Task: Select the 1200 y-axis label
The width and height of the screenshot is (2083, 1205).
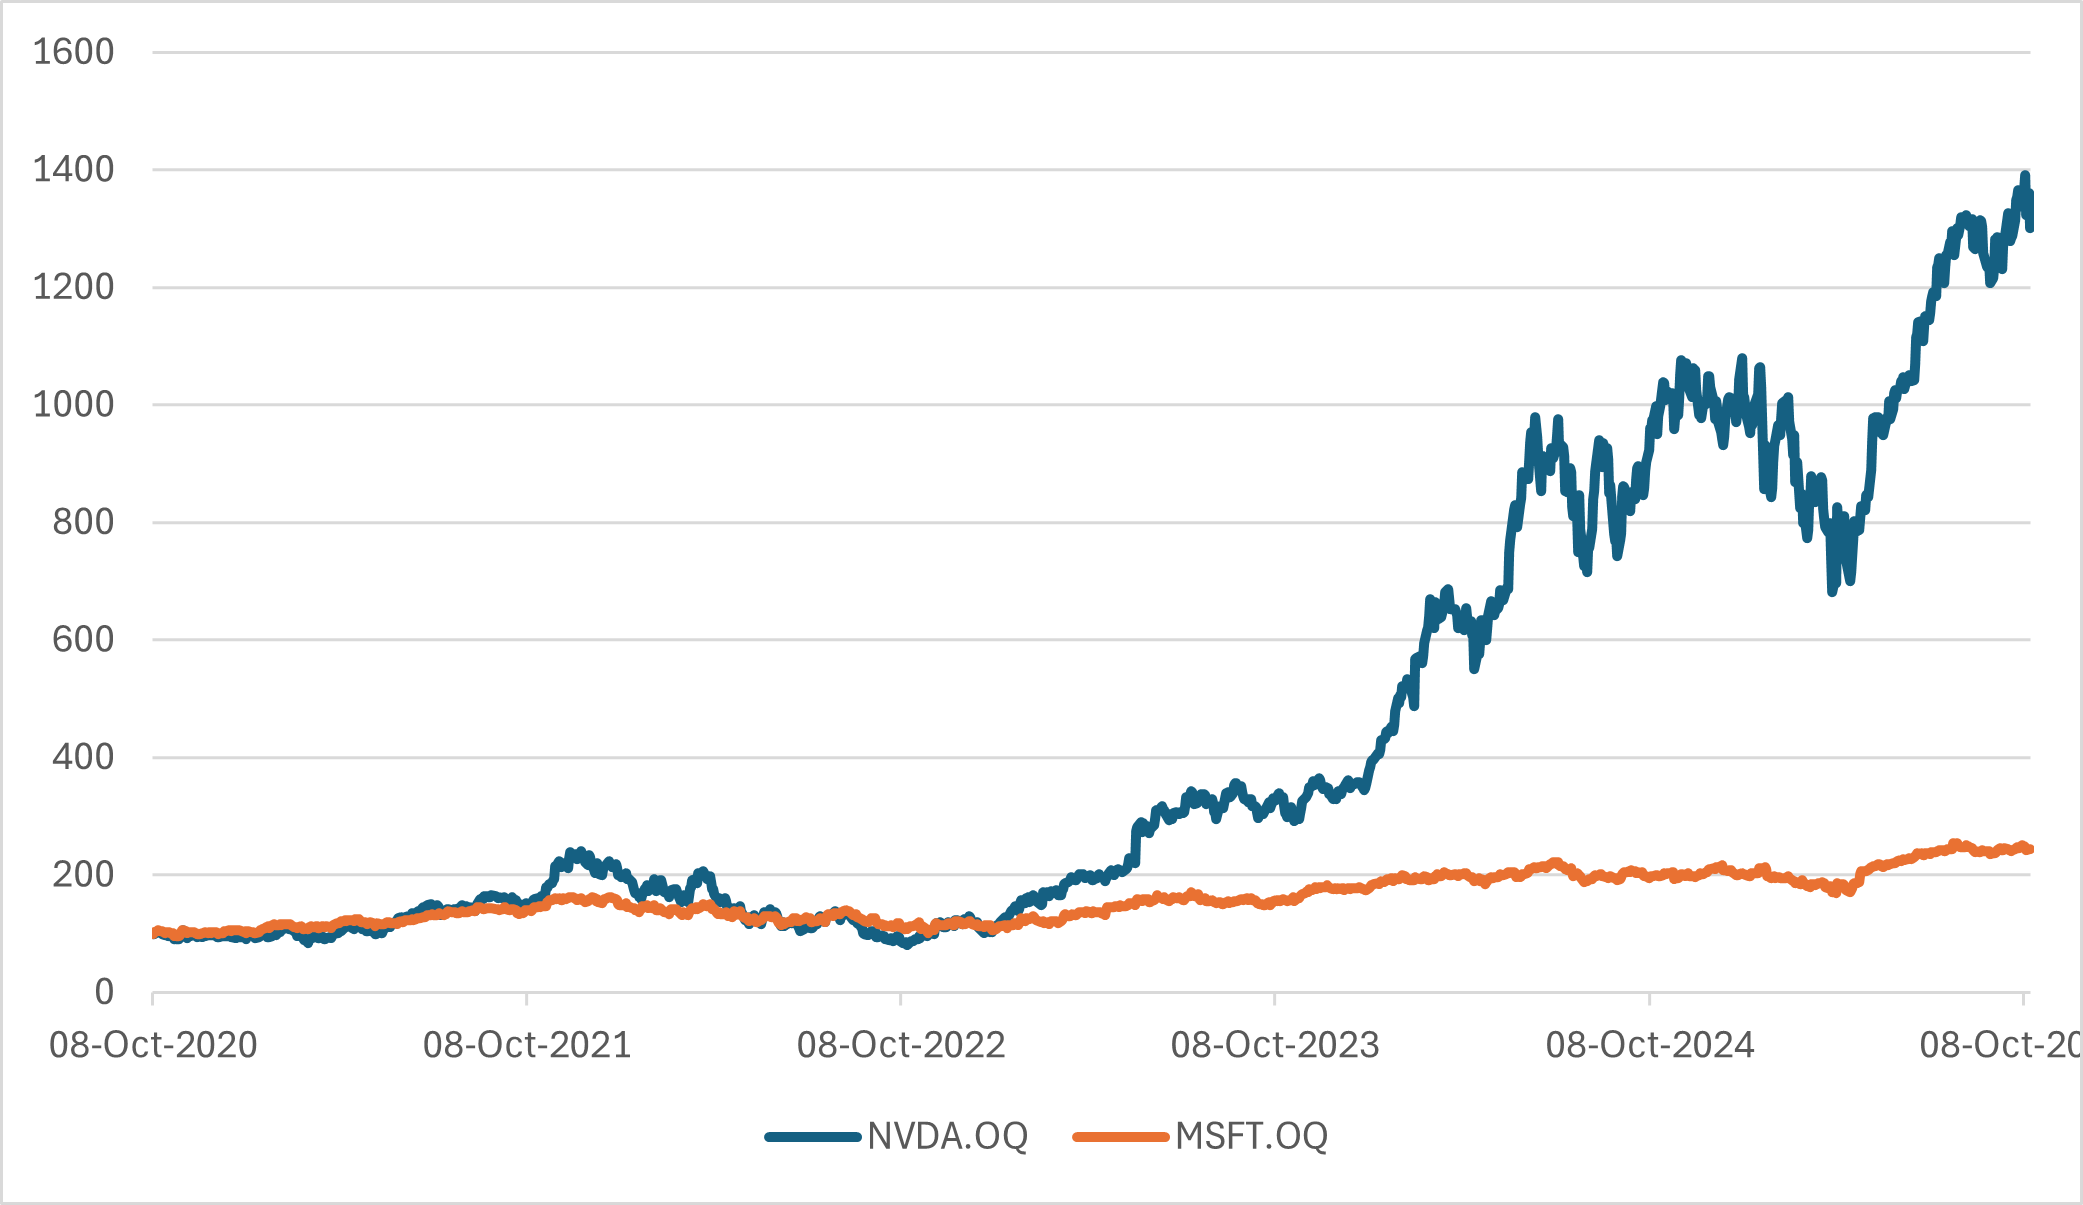Action: [74, 287]
